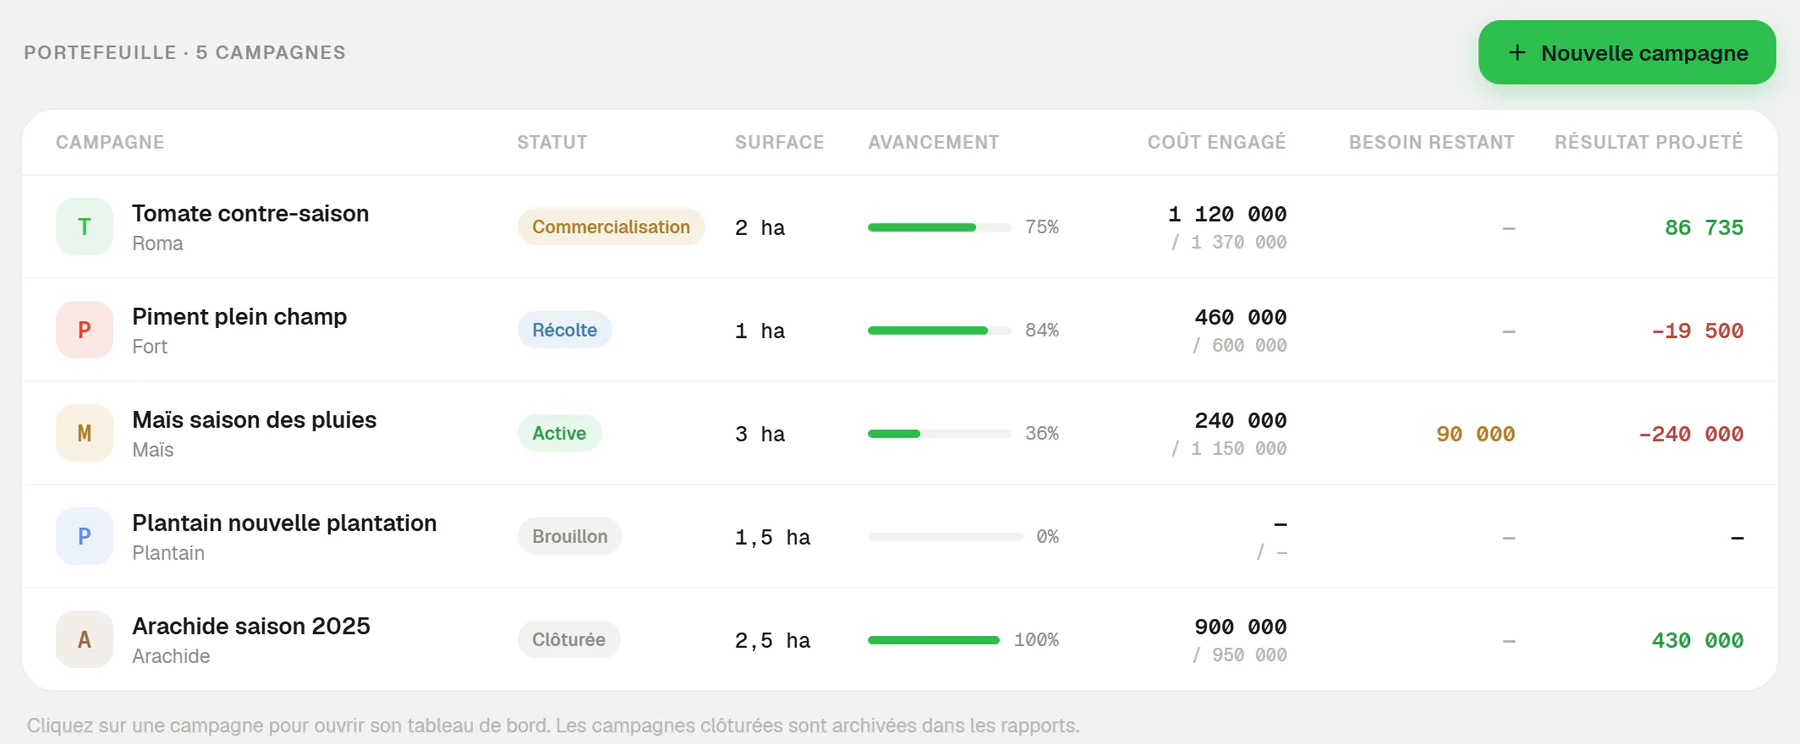Click the 75% progress bar for Tomate
The width and height of the screenshot is (1800, 744).
pyautogui.click(x=940, y=227)
